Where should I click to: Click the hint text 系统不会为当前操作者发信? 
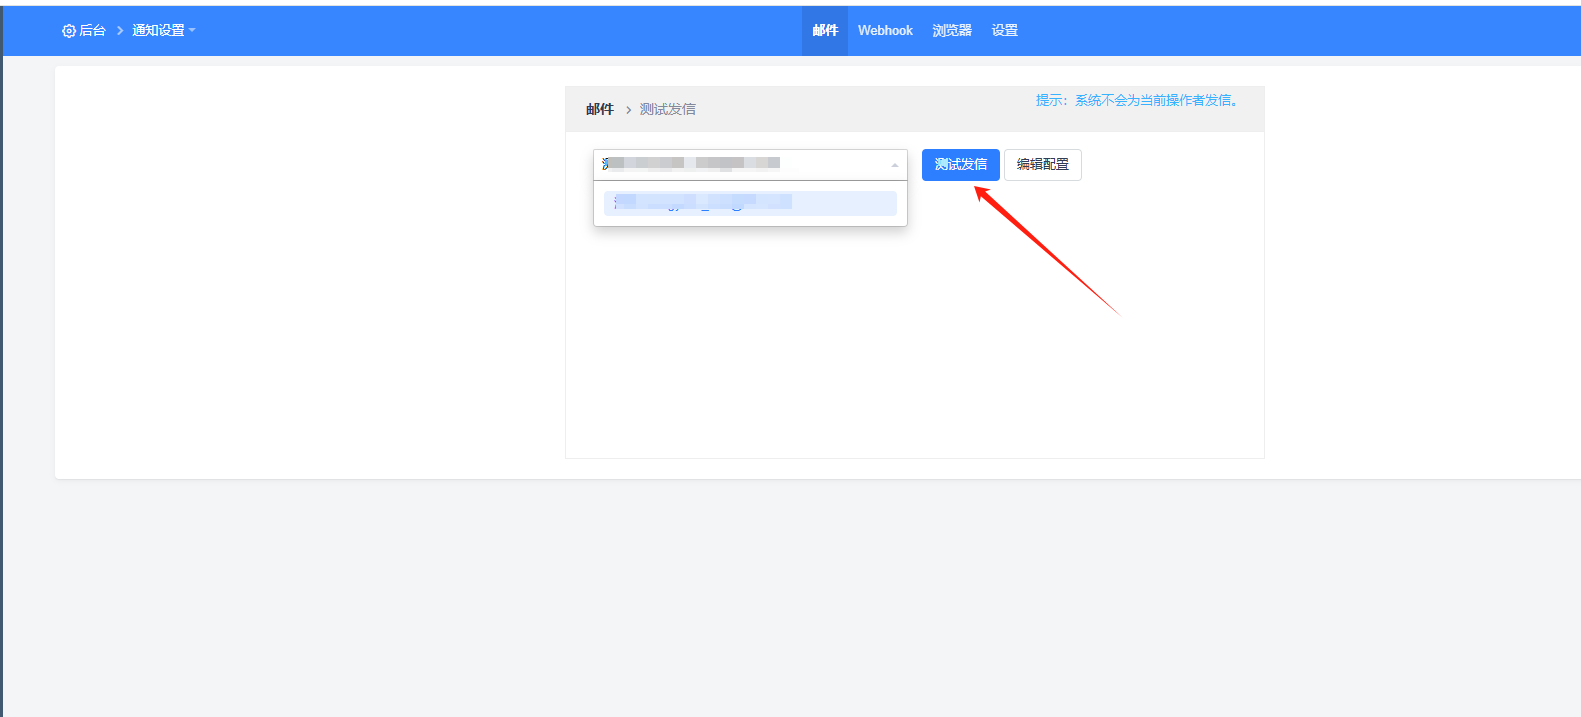pyautogui.click(x=1156, y=100)
